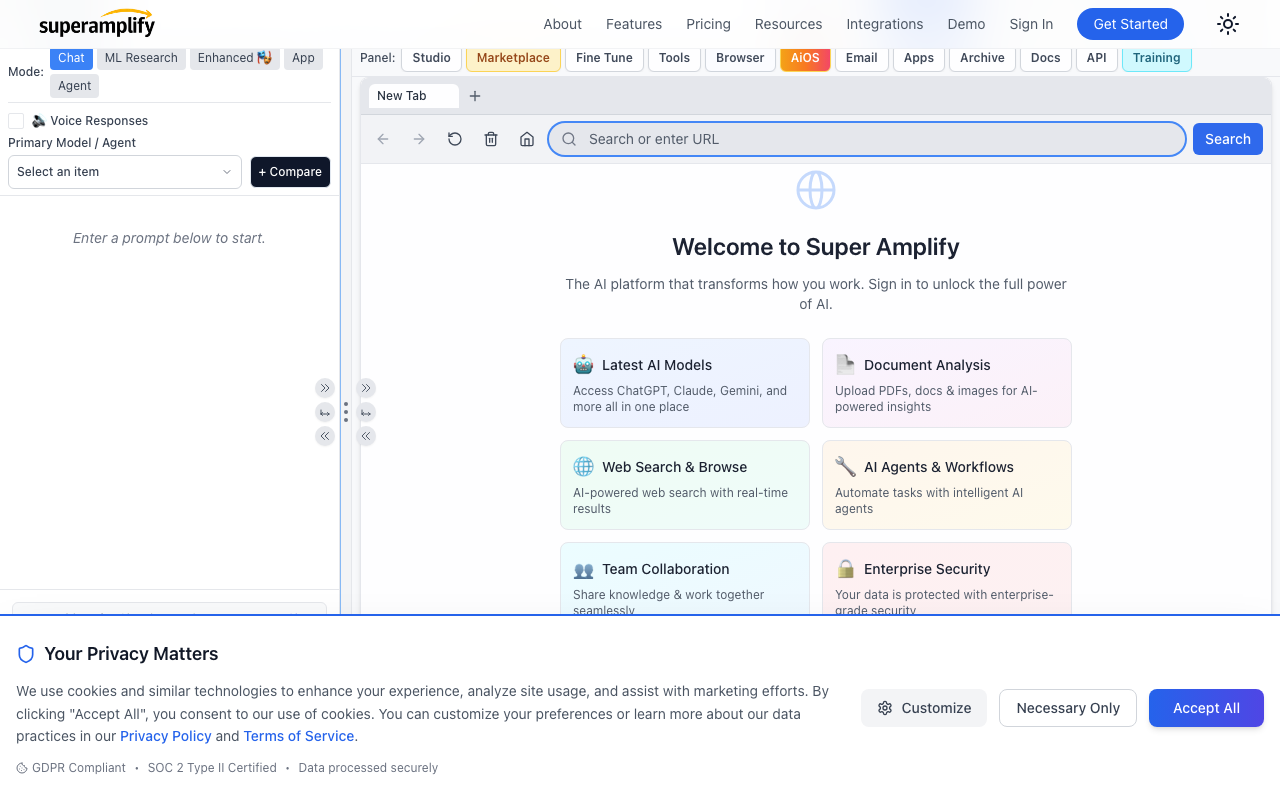Enable the Voice Responses checkbox

[x=16, y=121]
